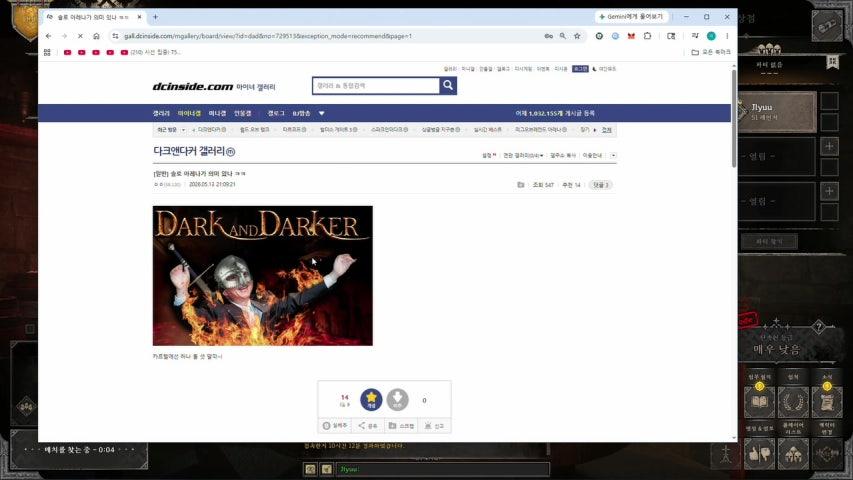853x480 pixels.
Task: Select the 마이너갤 tab in blue nav bar
Action: [189, 113]
